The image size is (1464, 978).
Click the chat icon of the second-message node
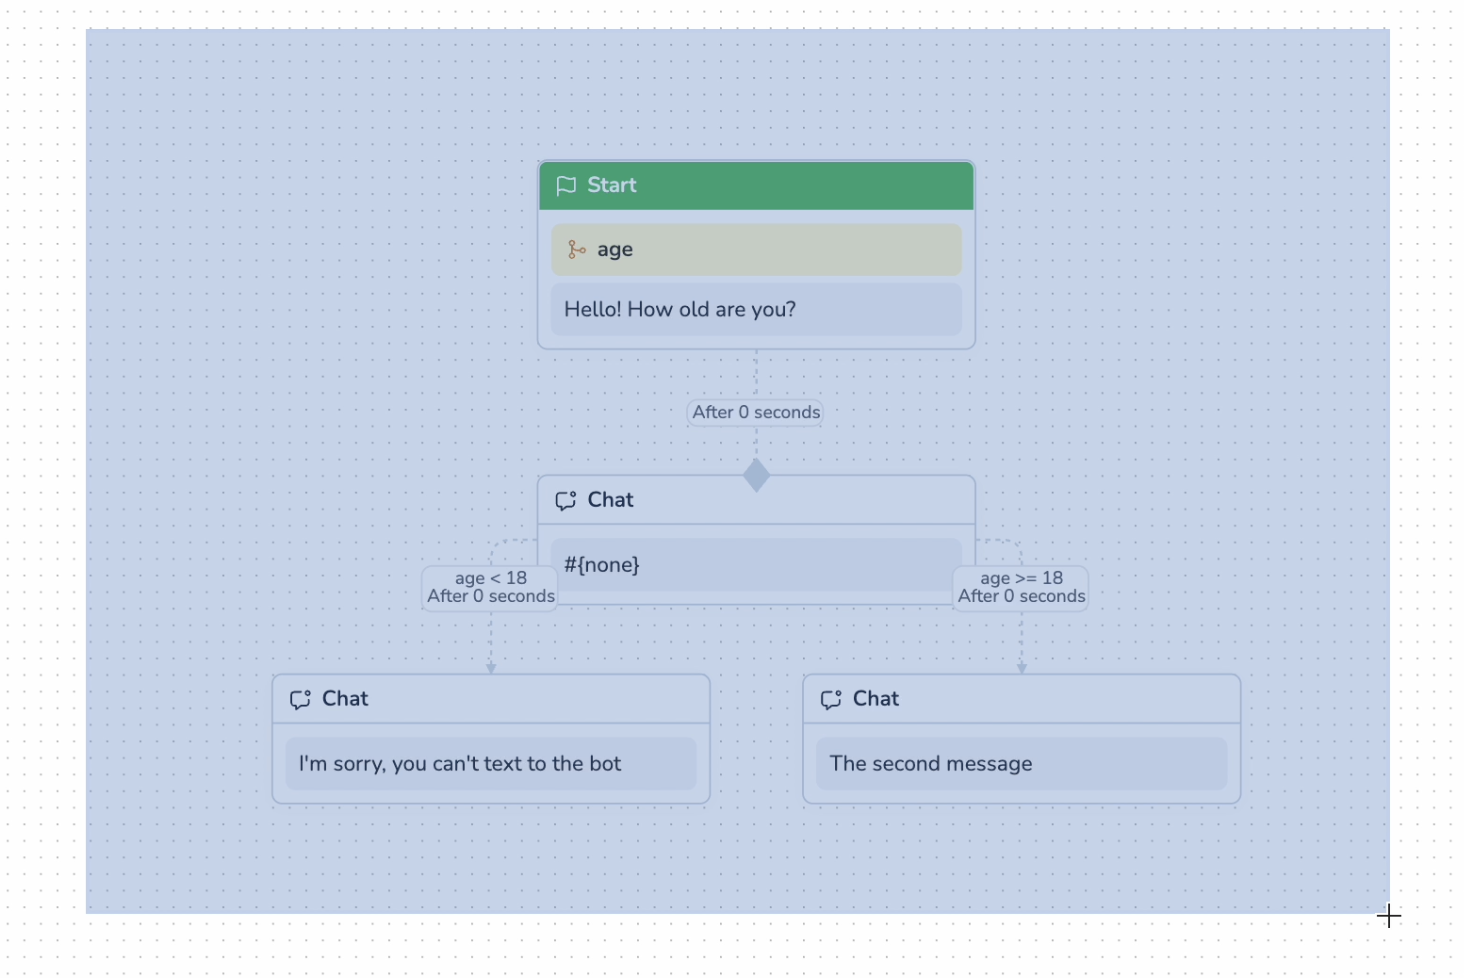pyautogui.click(x=831, y=699)
